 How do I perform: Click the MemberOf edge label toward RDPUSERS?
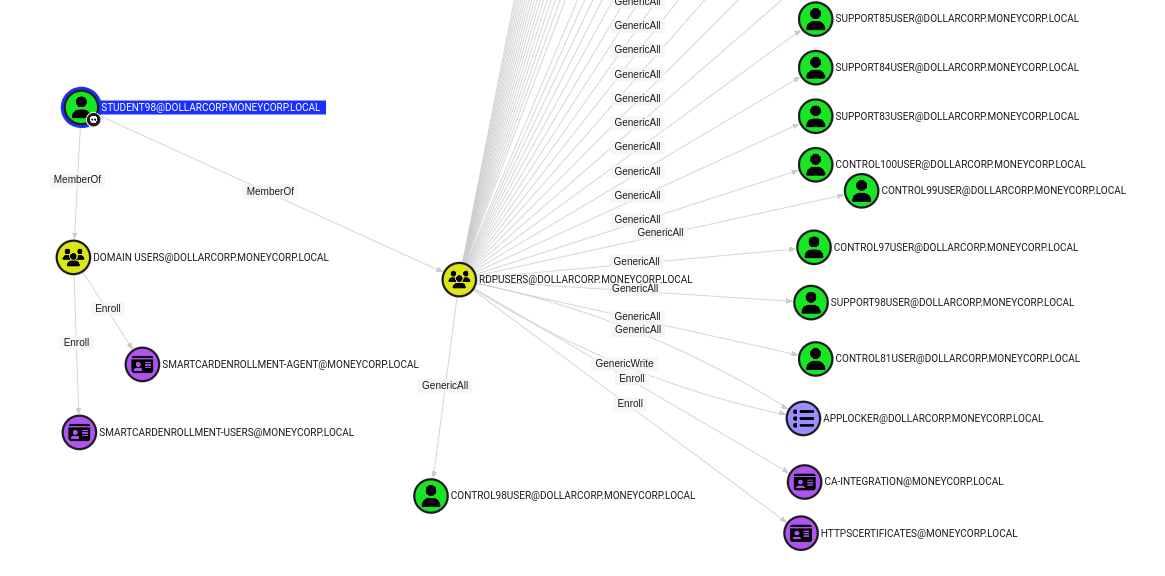(270, 192)
